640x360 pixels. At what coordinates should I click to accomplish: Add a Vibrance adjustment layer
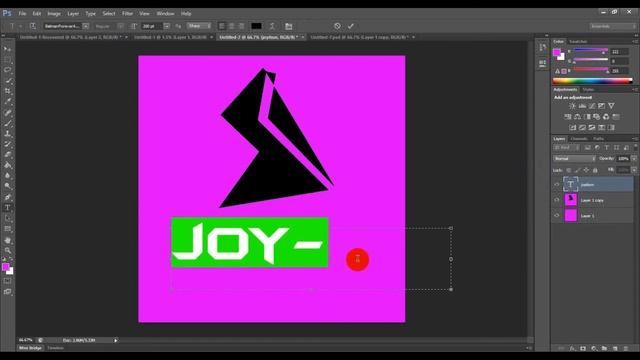click(x=611, y=106)
